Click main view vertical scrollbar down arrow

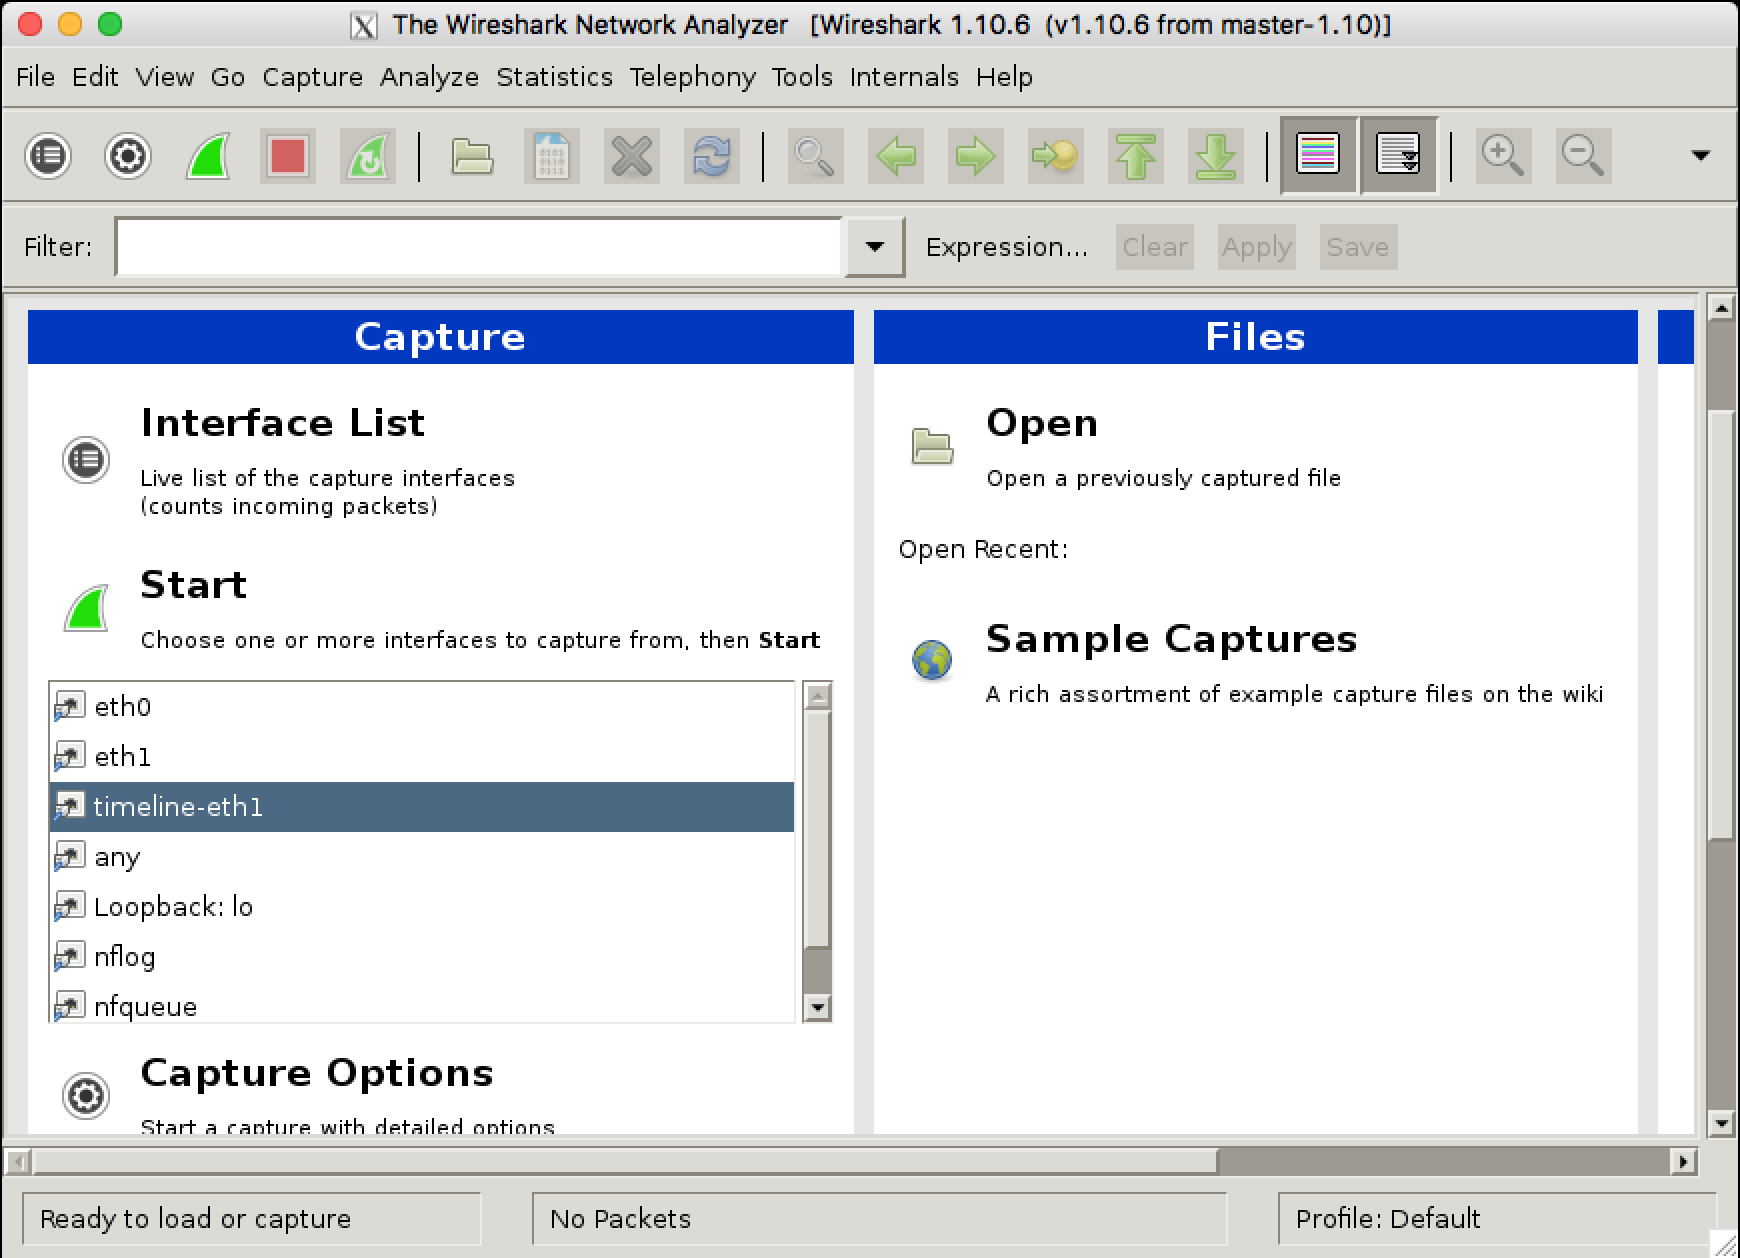tap(1721, 1123)
